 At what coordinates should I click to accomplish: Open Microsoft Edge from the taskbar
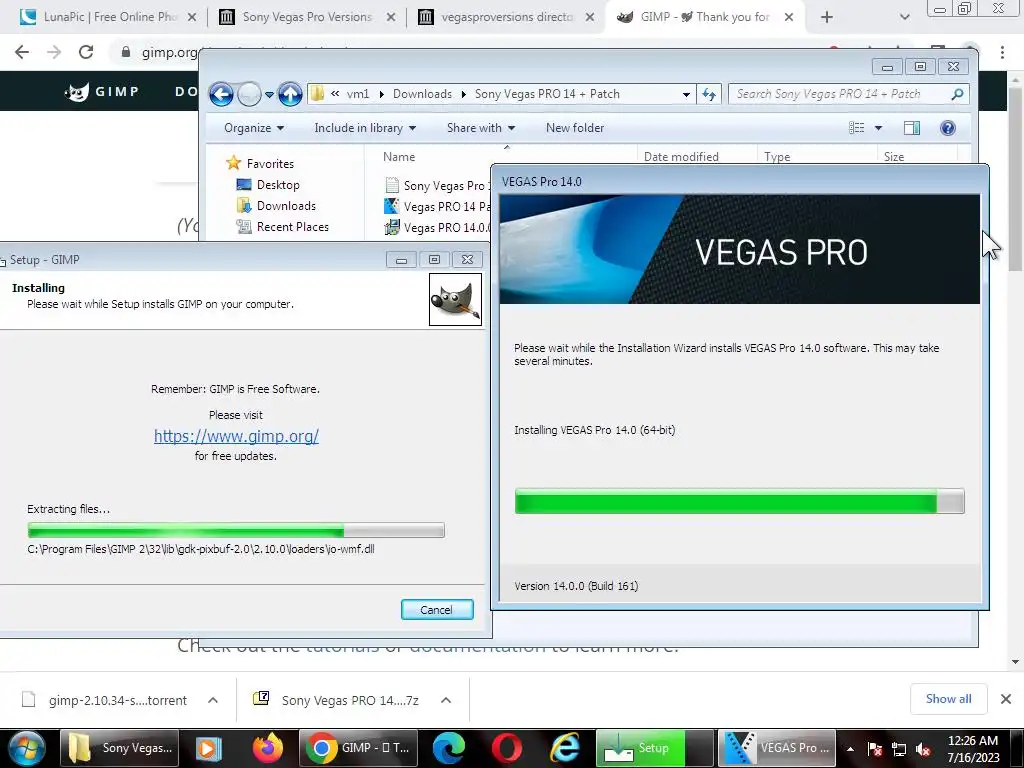tap(449, 748)
